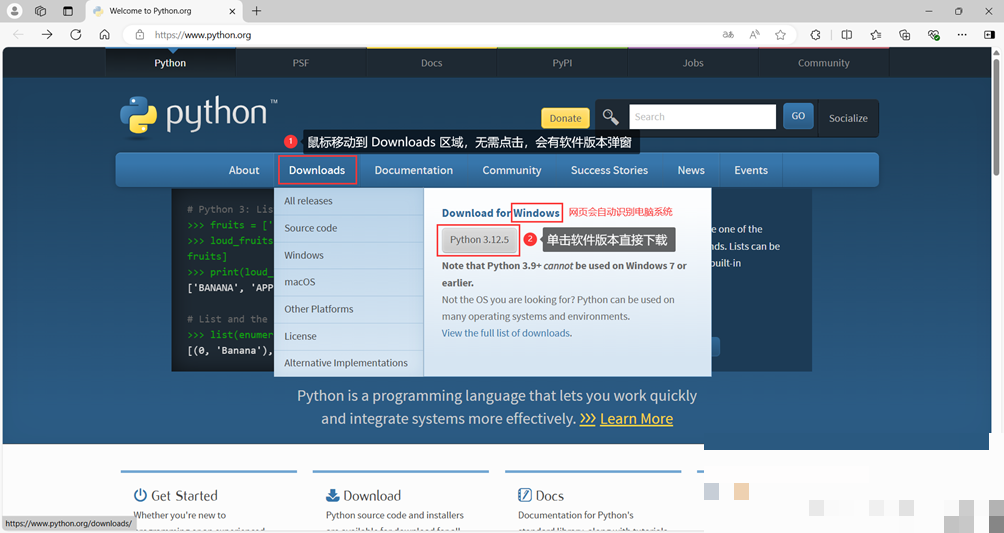Open the Documentation navigation menu
The height and width of the screenshot is (533, 1004).
tap(414, 170)
